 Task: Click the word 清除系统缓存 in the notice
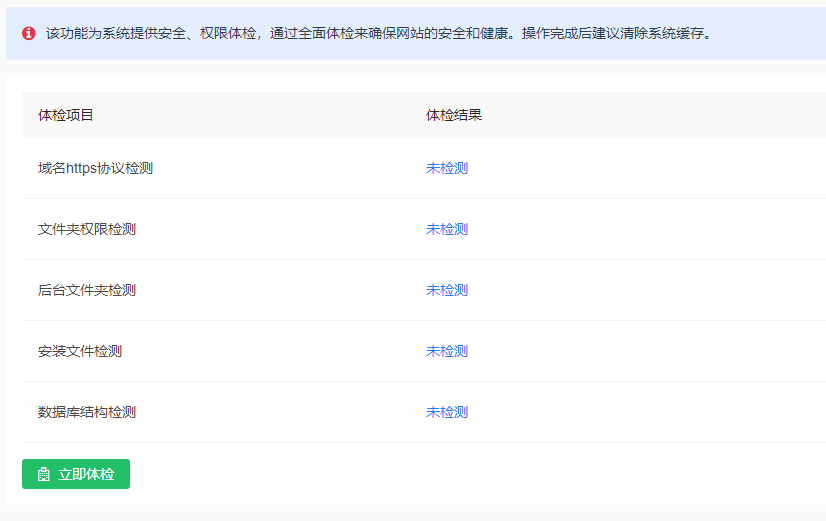click(657, 33)
